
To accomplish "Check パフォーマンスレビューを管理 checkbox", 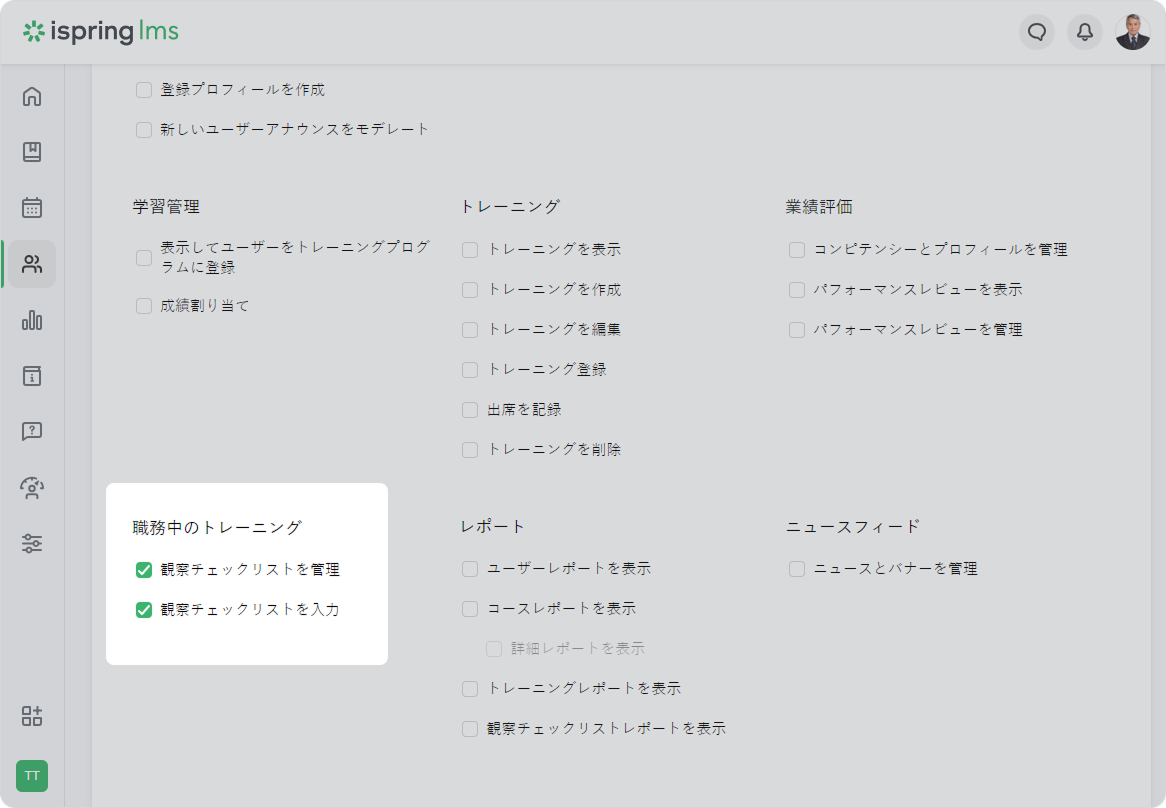I will pos(797,330).
